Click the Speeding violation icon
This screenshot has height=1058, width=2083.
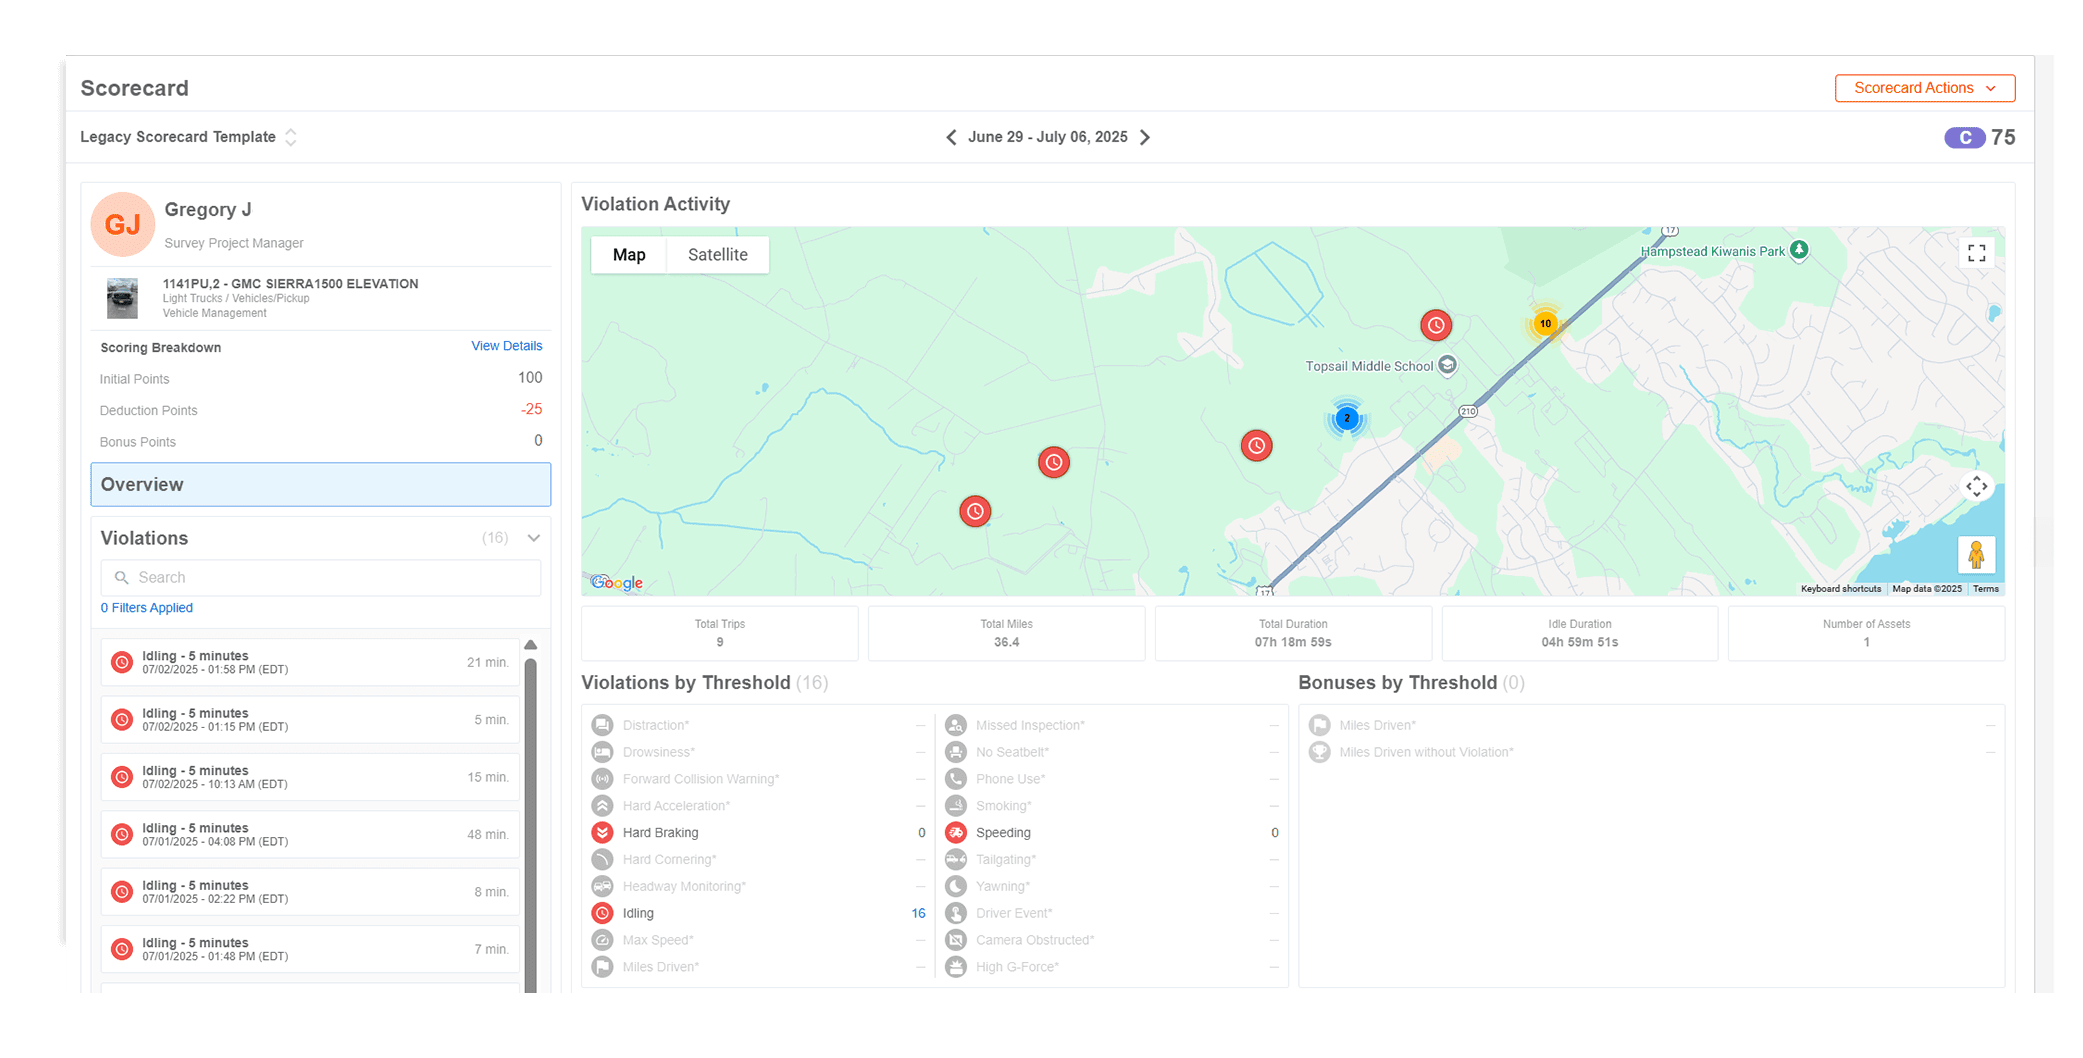[956, 833]
